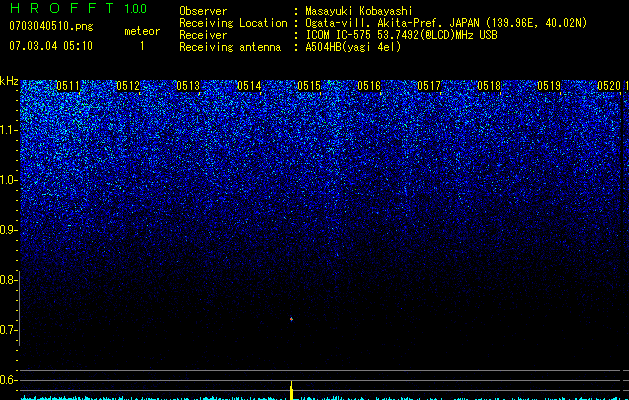Click the 1.0 kHz axis tick label
Screen dimensions: 629x400
click(8, 180)
